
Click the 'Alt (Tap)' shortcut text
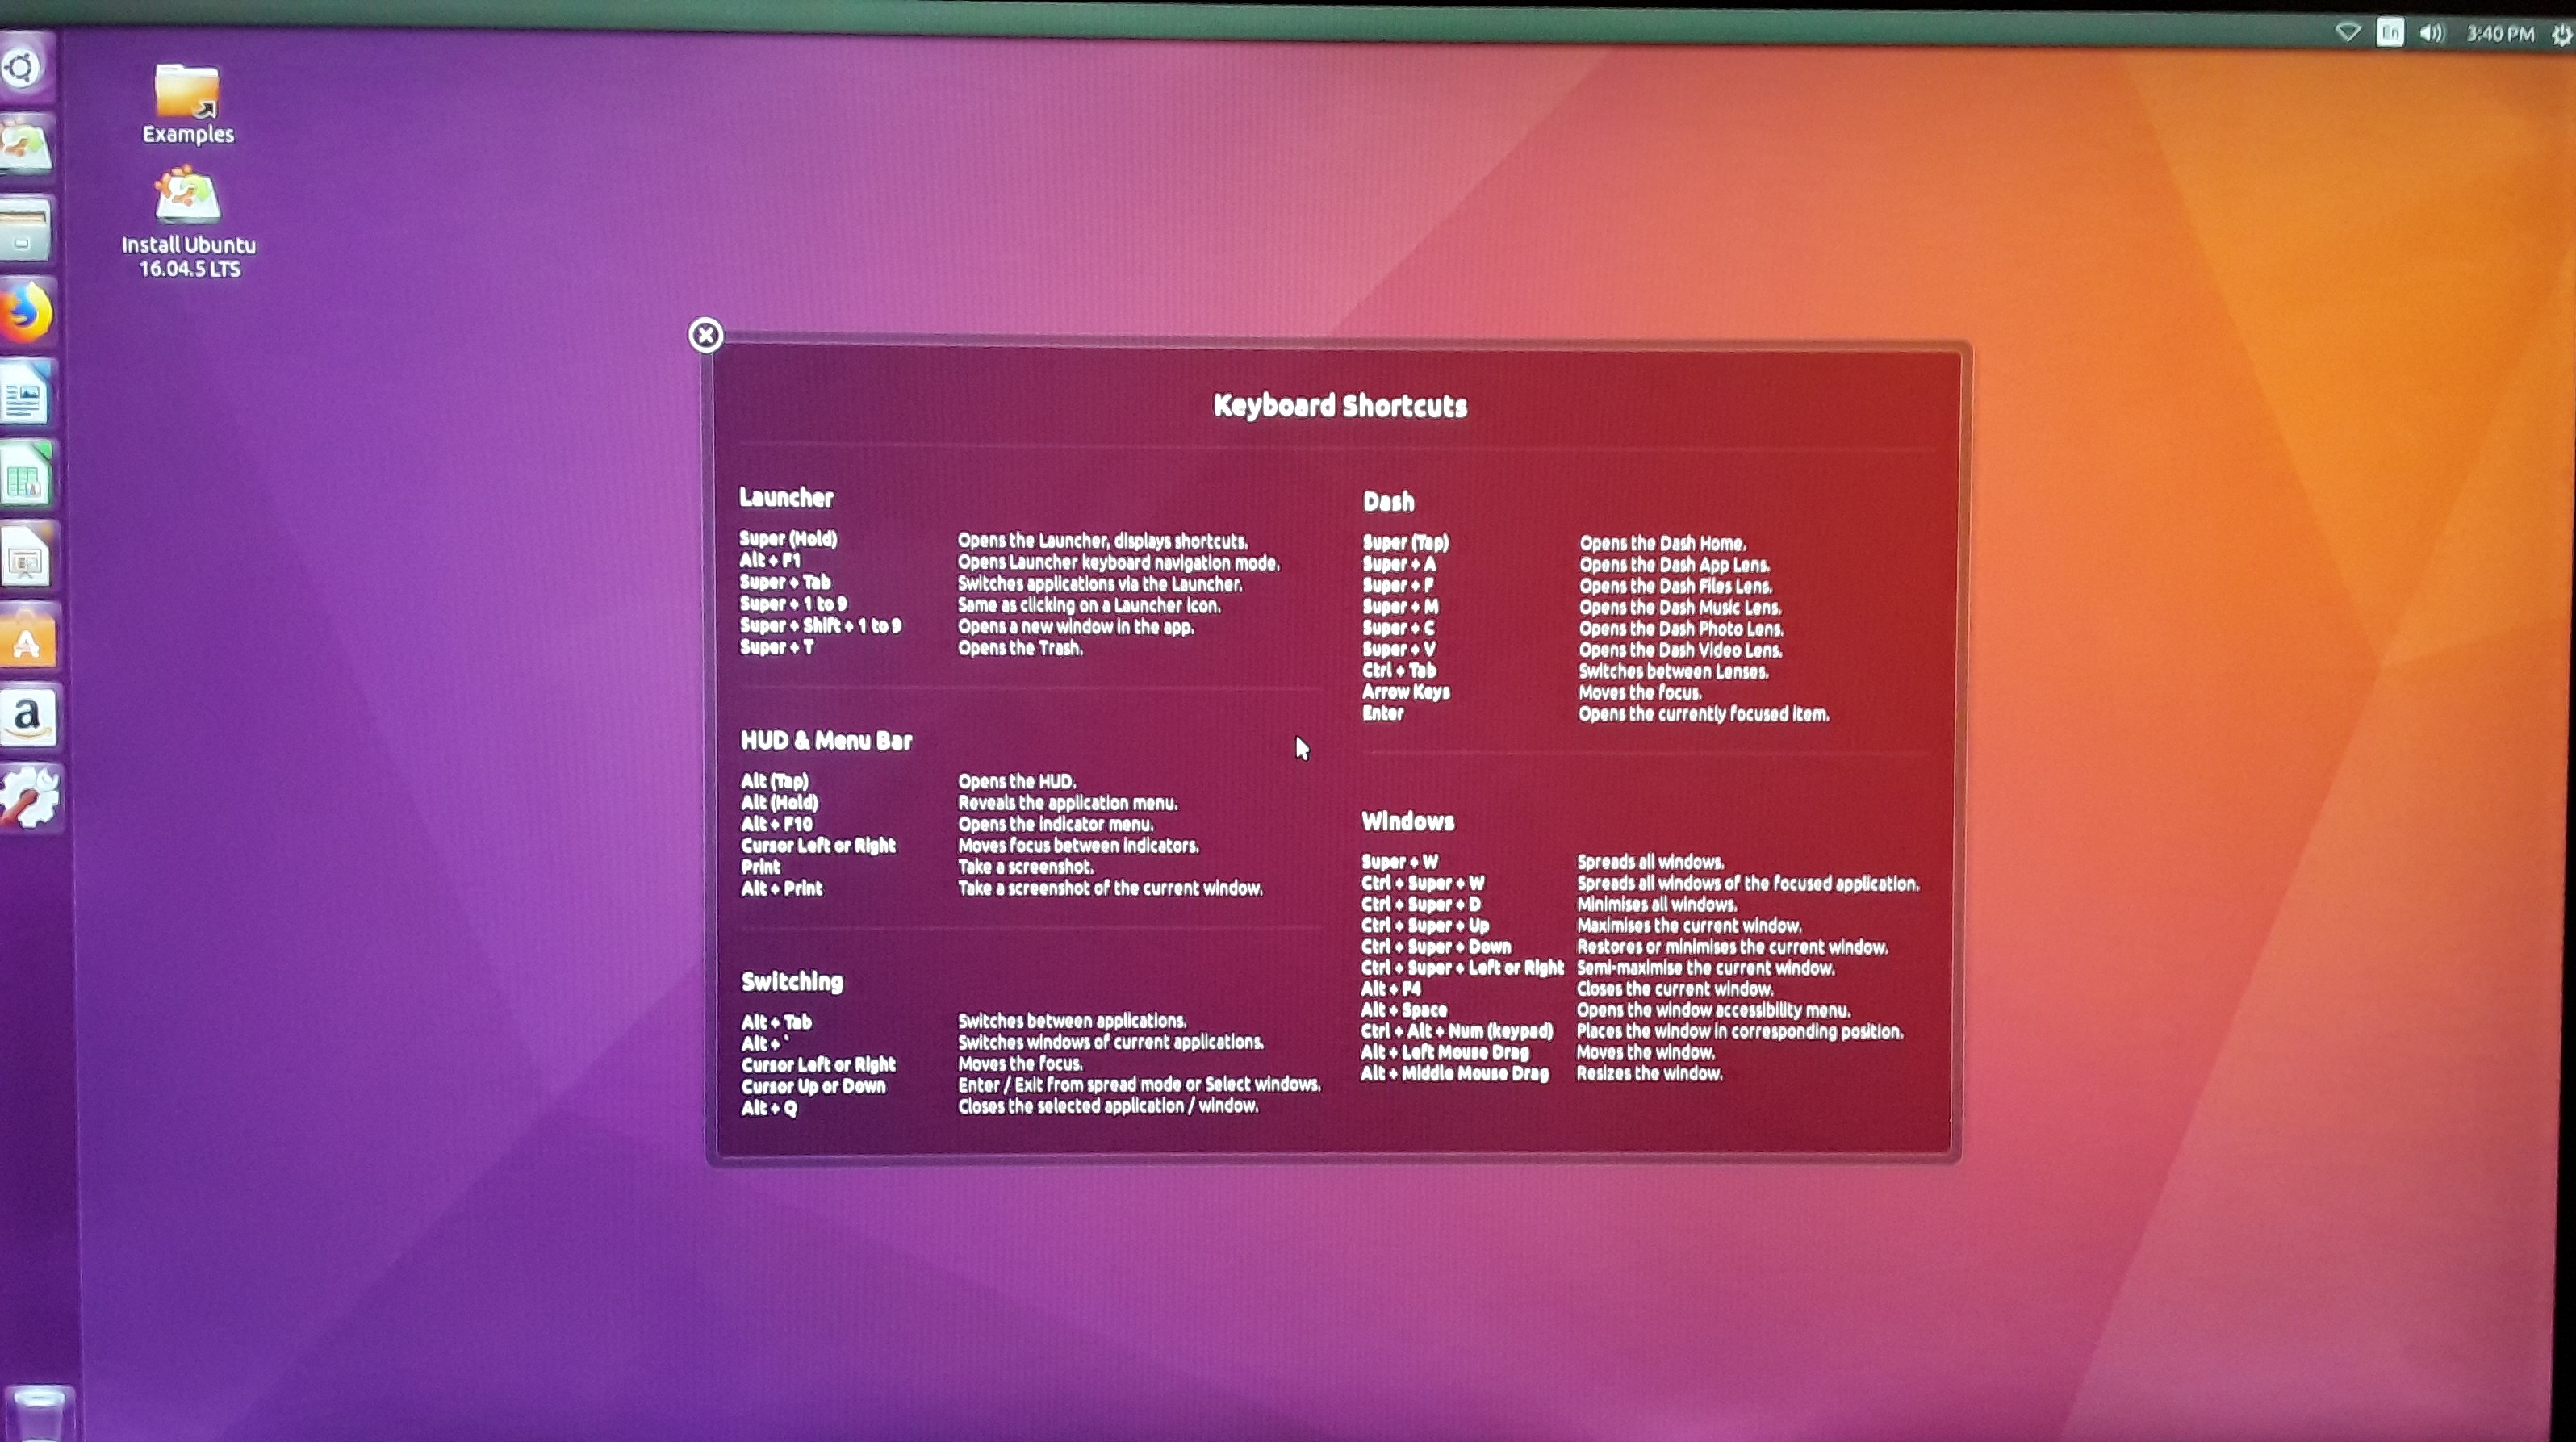(x=774, y=781)
